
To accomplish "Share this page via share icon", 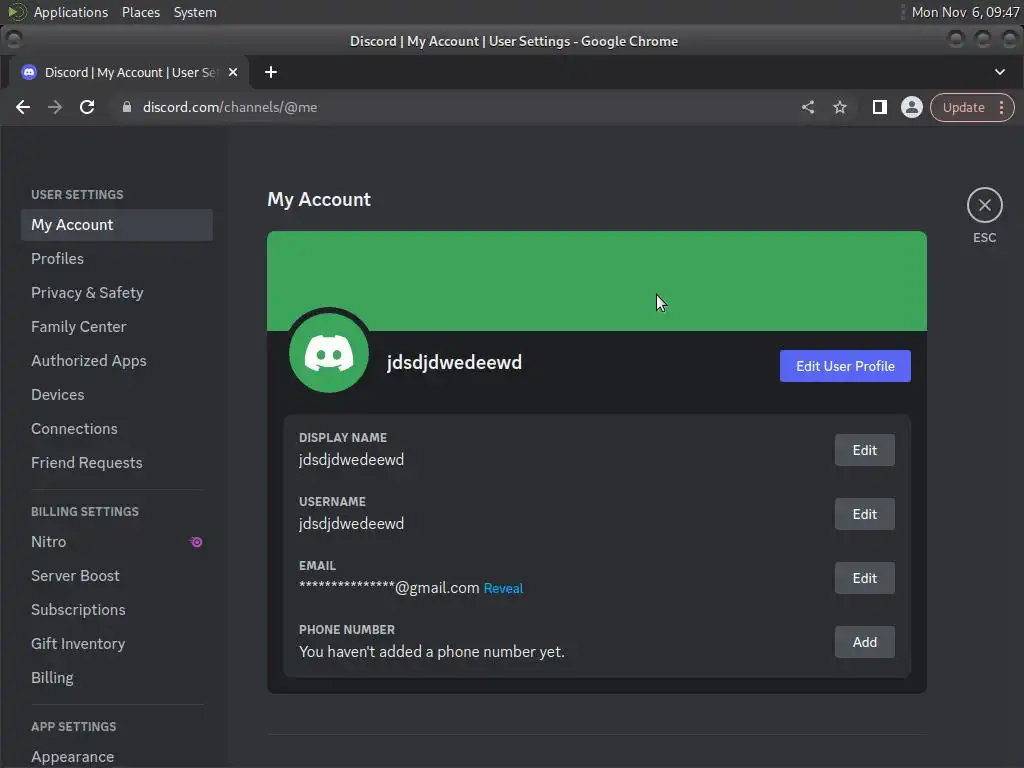I will (x=808, y=107).
